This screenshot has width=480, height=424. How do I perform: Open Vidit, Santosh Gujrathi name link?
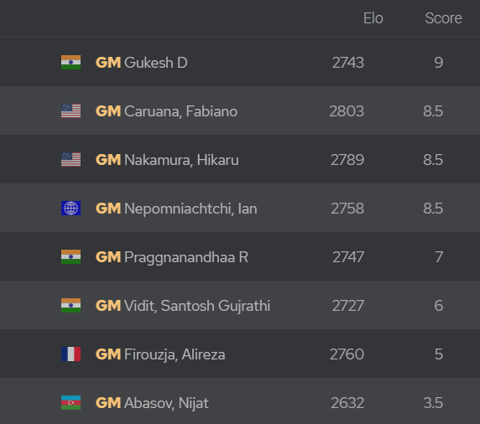click(197, 306)
